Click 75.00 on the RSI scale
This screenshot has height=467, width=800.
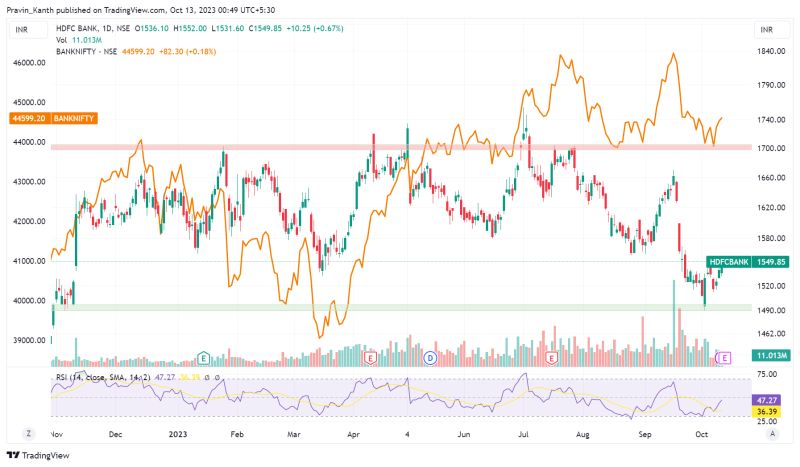tap(767, 374)
